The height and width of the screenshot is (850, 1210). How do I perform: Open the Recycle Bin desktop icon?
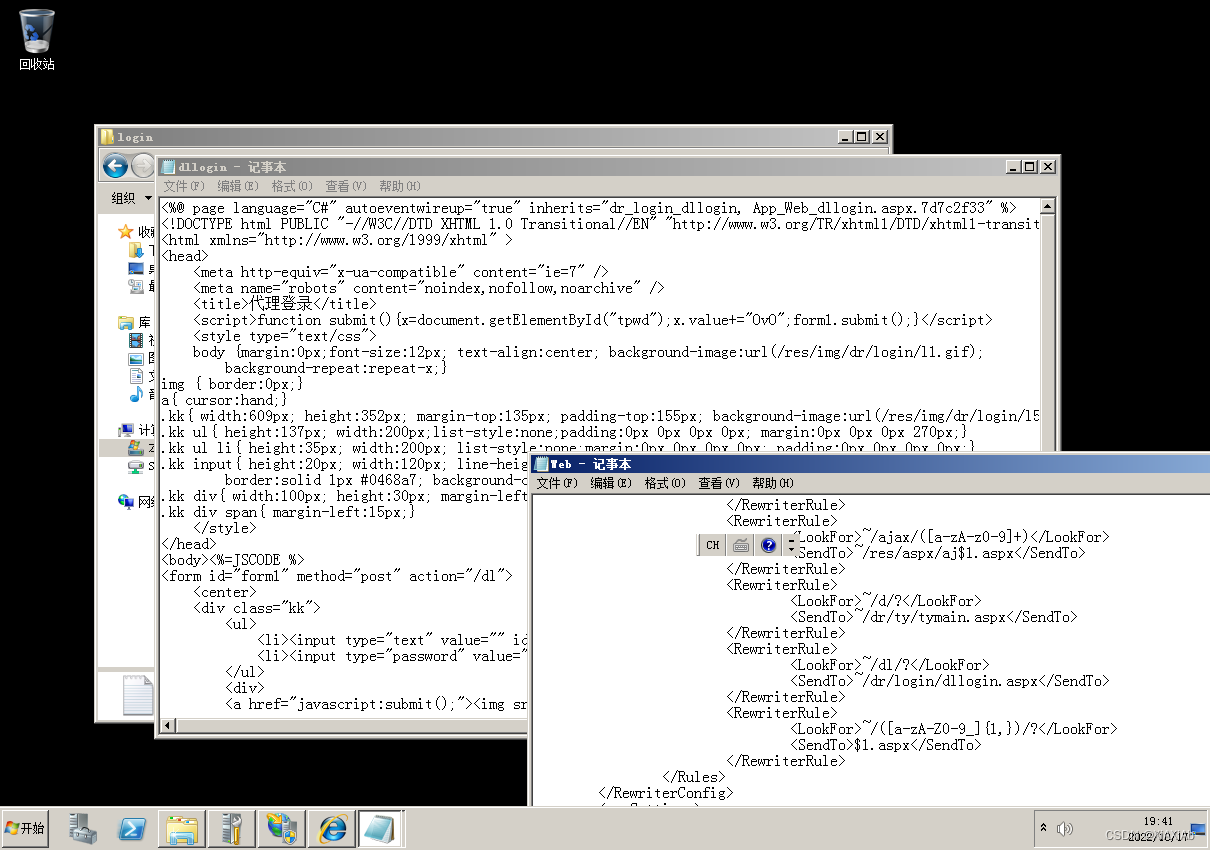[x=37, y=40]
